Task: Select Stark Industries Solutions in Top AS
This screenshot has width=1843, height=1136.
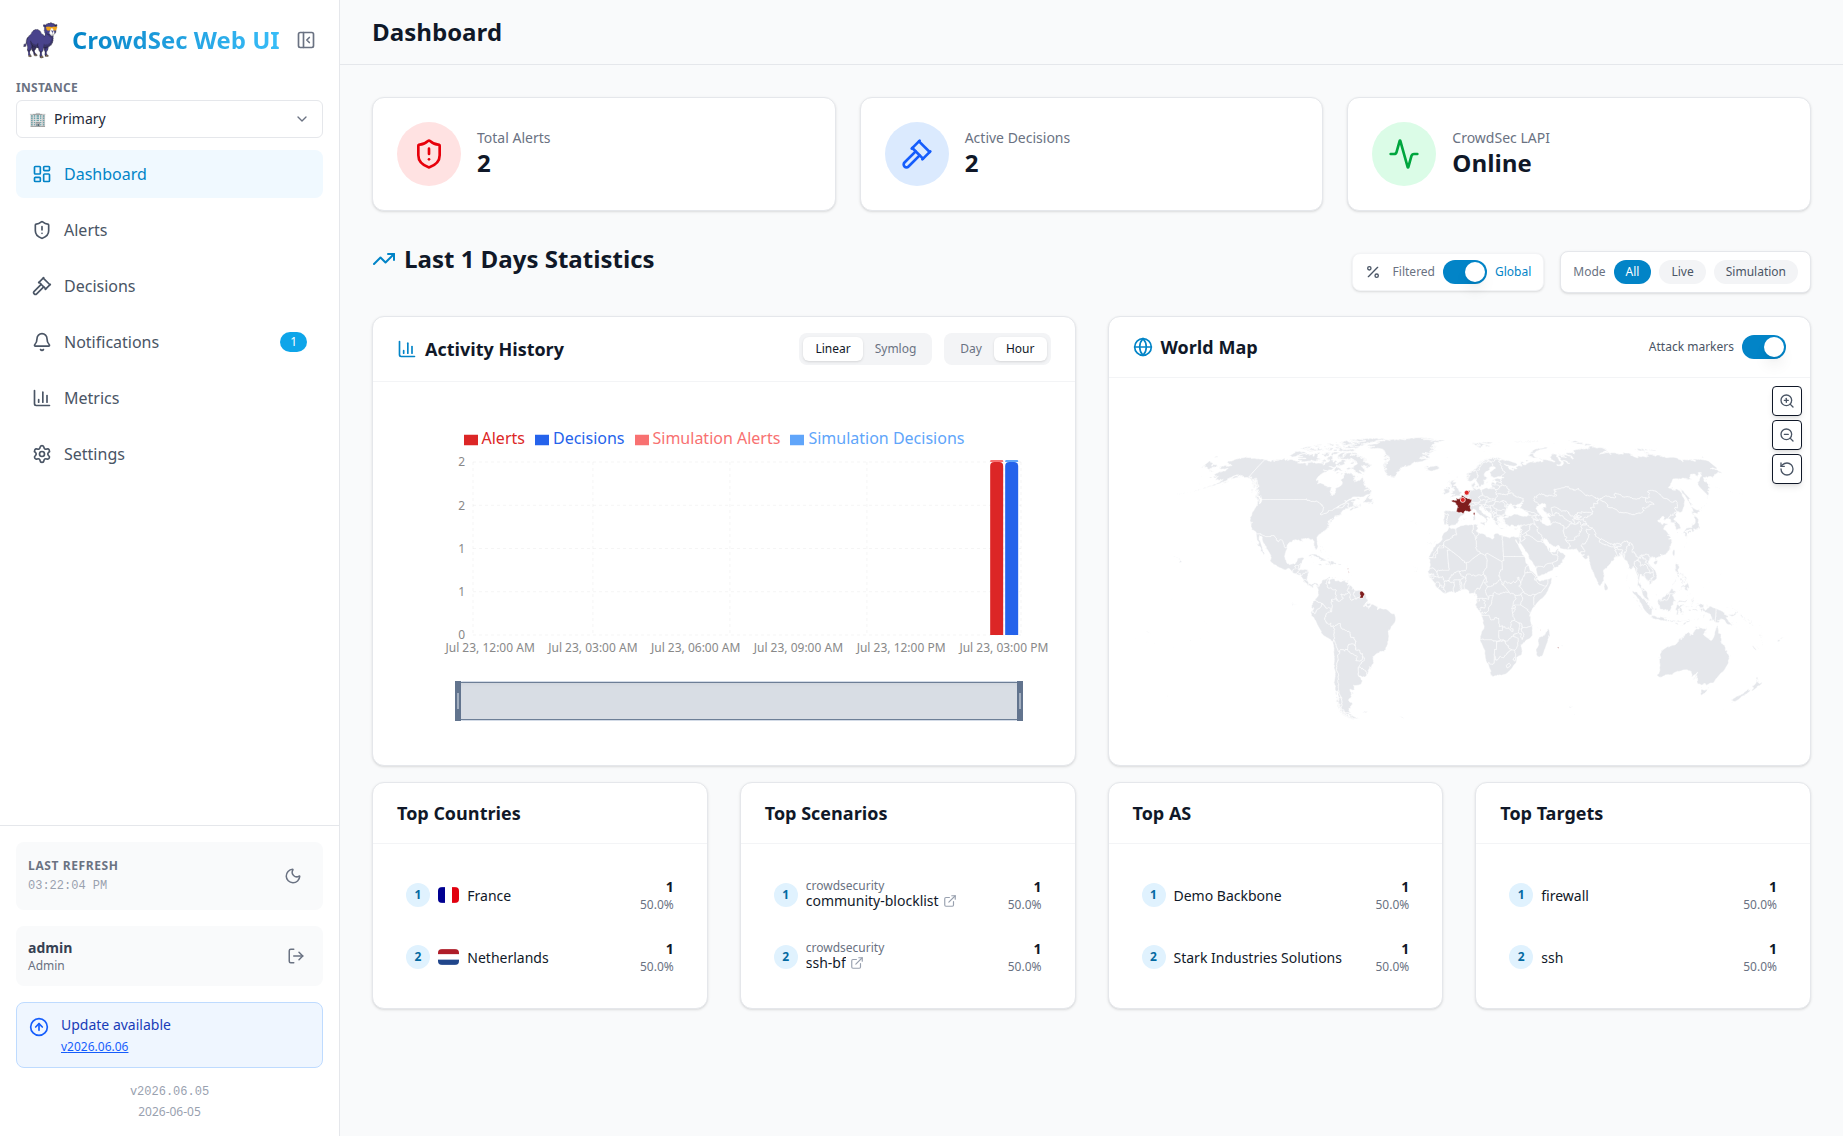Action: [x=1275, y=958]
